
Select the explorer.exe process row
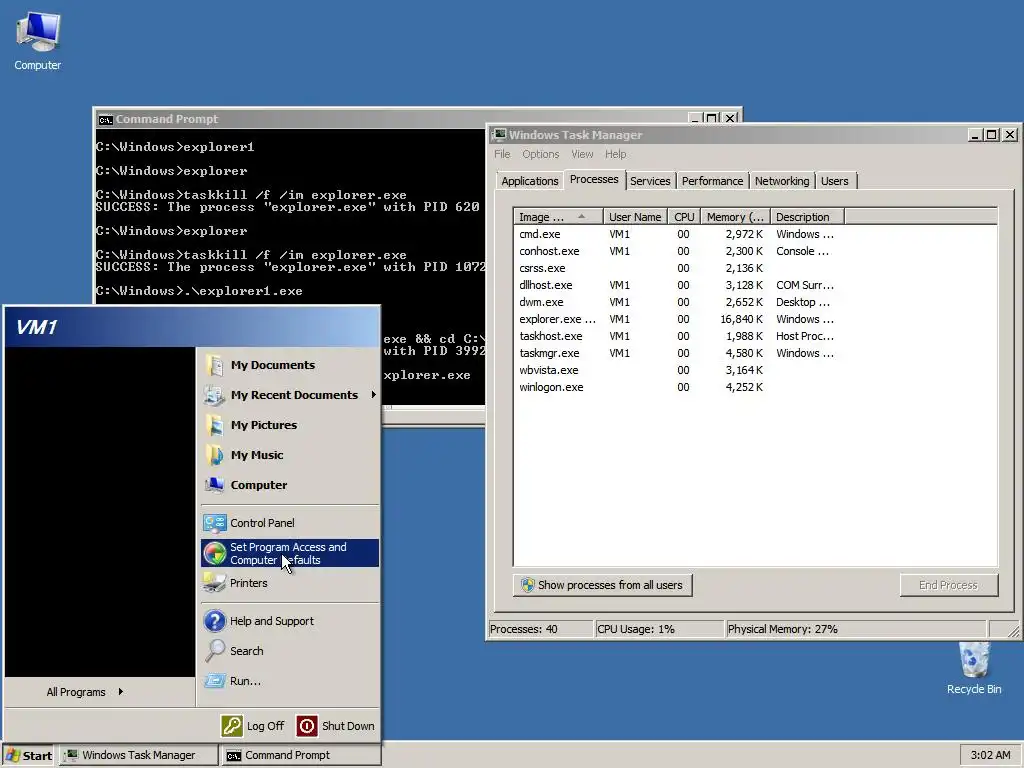pos(756,319)
